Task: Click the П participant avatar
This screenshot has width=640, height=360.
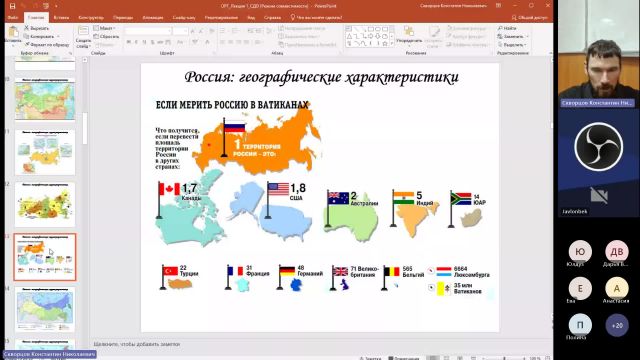Action: 580,325
